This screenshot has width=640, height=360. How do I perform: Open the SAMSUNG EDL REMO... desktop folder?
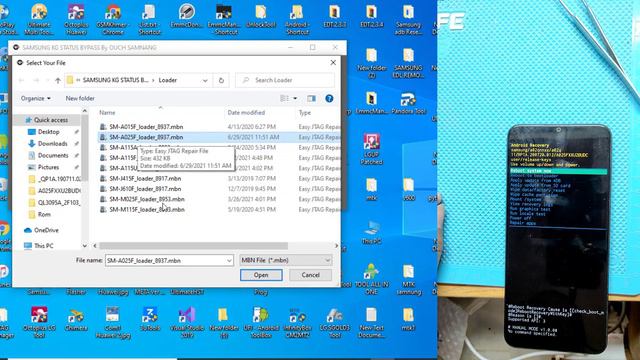[x=409, y=63]
